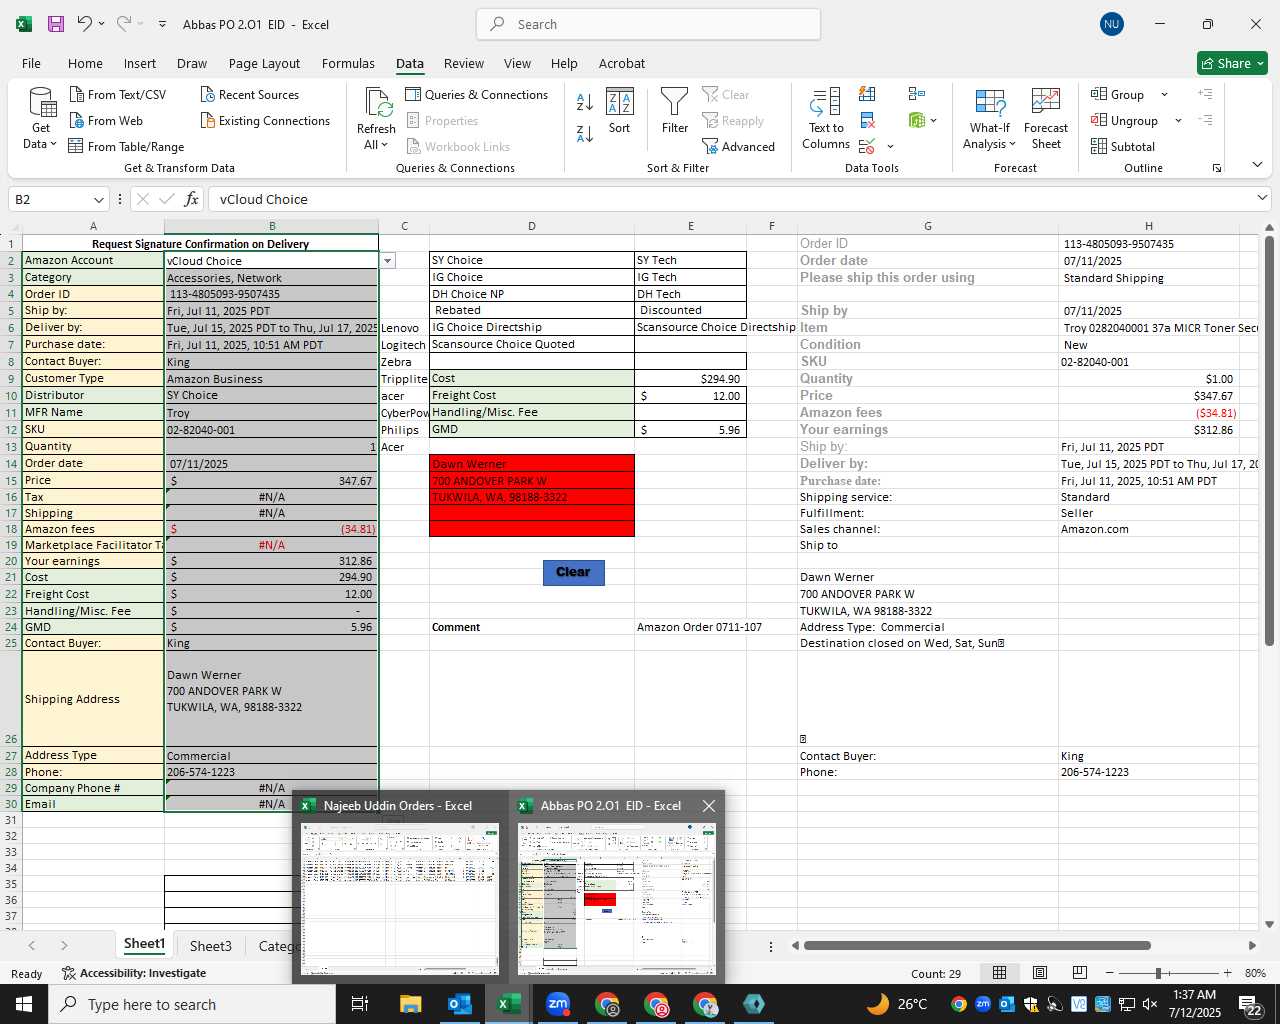1280x1024 pixels.
Task: Switch to the Home tab
Action: click(x=85, y=63)
